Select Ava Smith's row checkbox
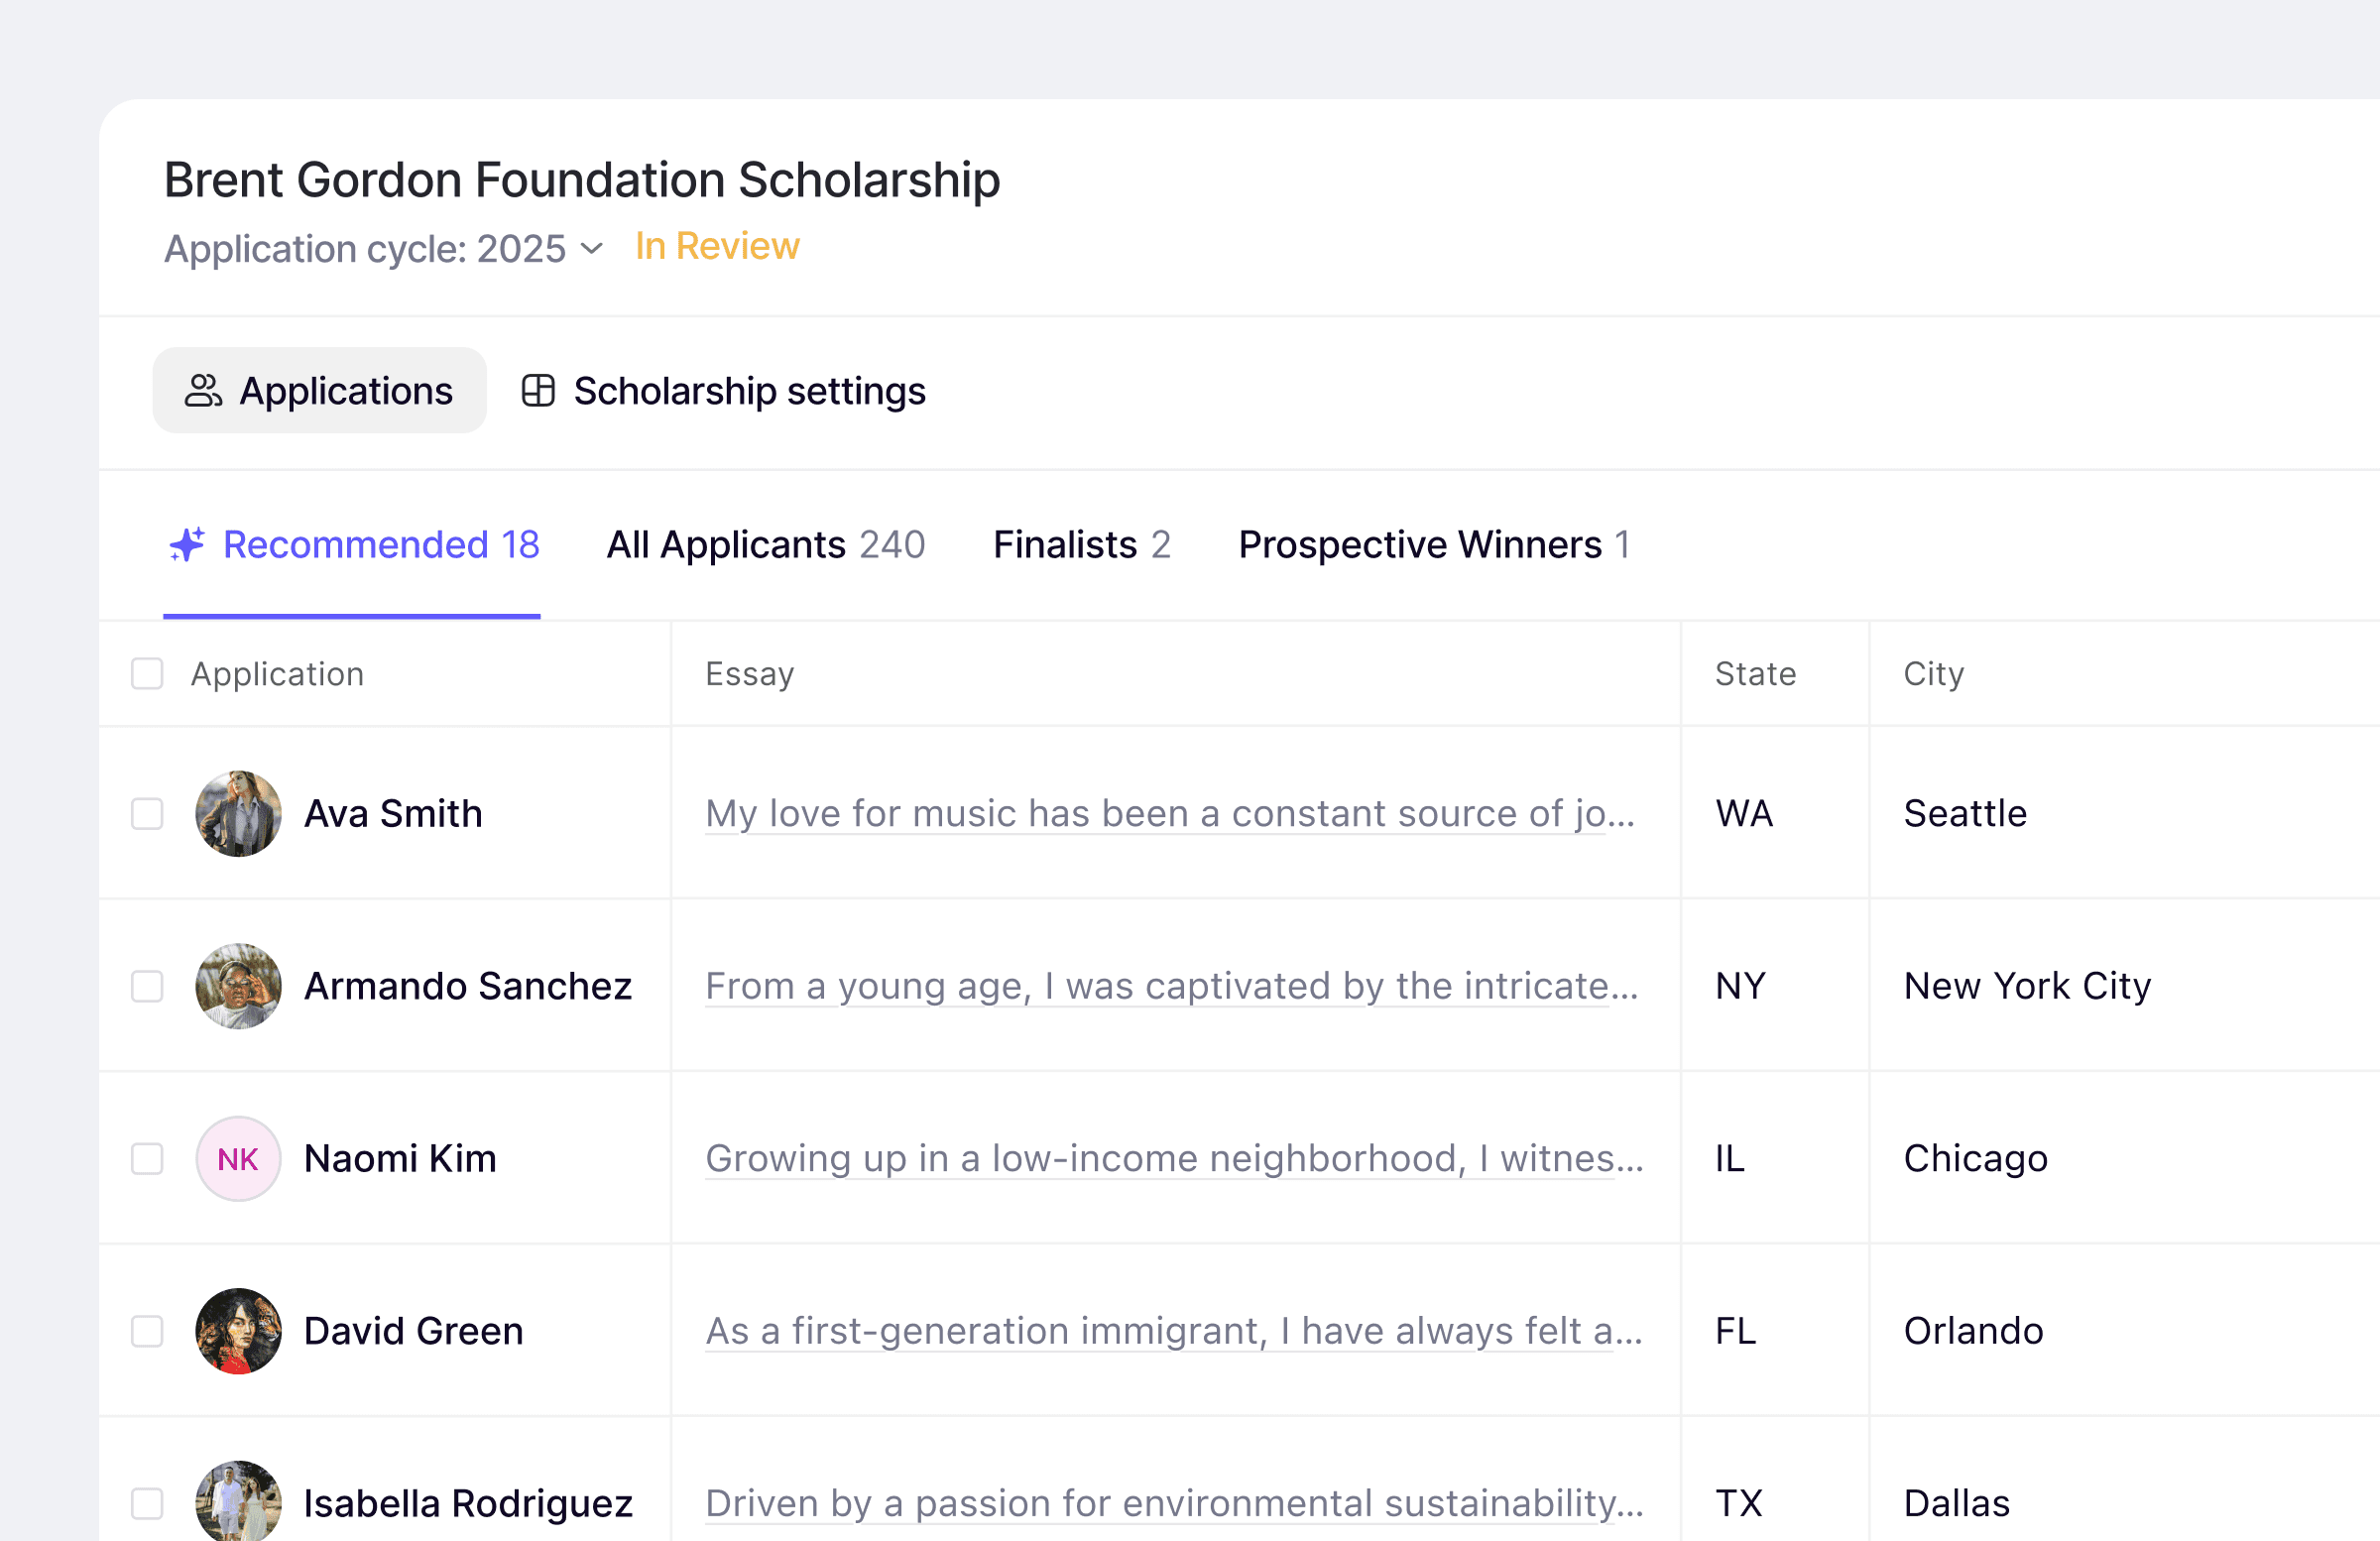Viewport: 2380px width, 1541px height. tap(147, 814)
